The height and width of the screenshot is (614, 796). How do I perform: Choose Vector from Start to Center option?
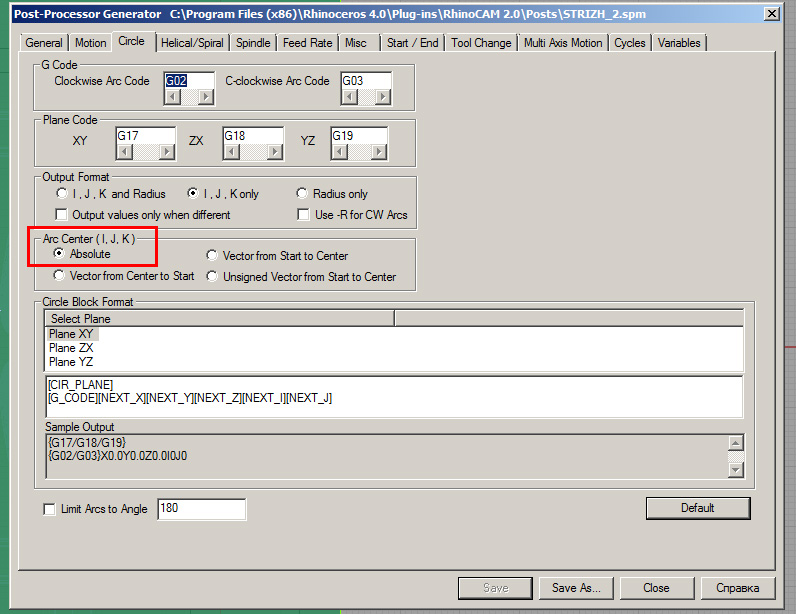coord(212,256)
